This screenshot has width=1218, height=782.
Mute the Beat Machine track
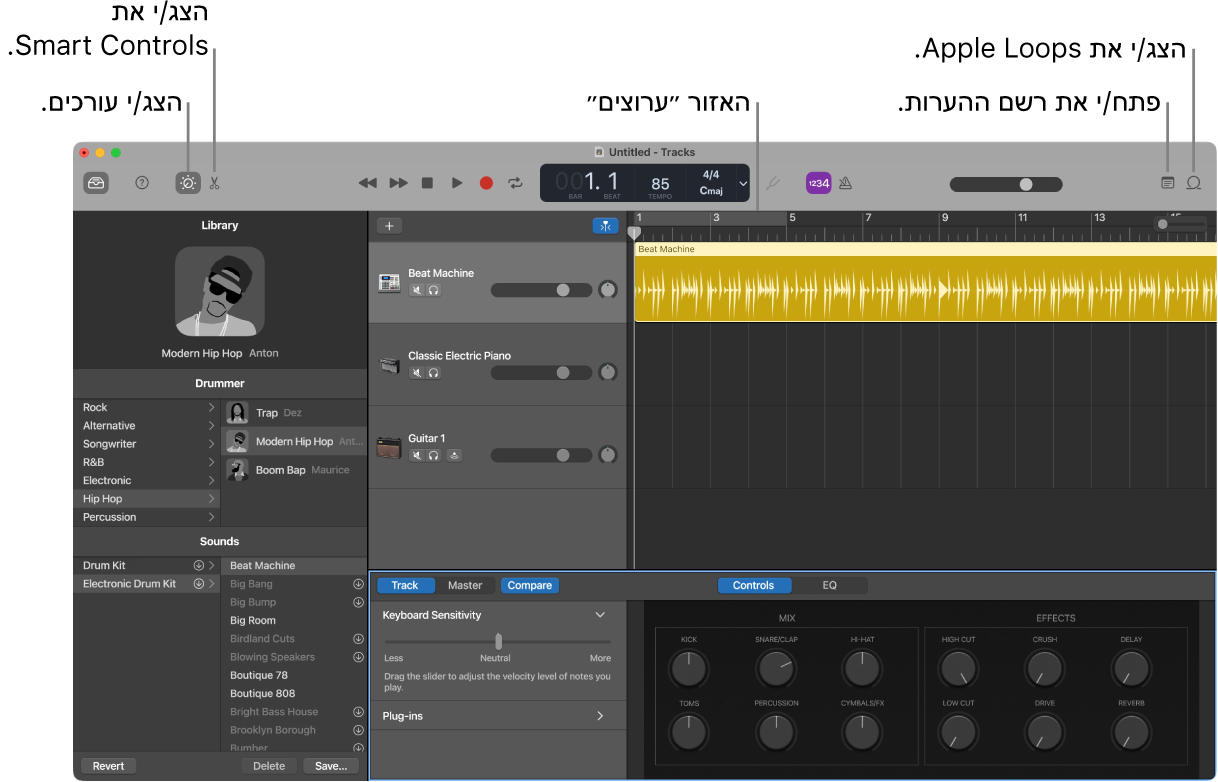click(417, 289)
